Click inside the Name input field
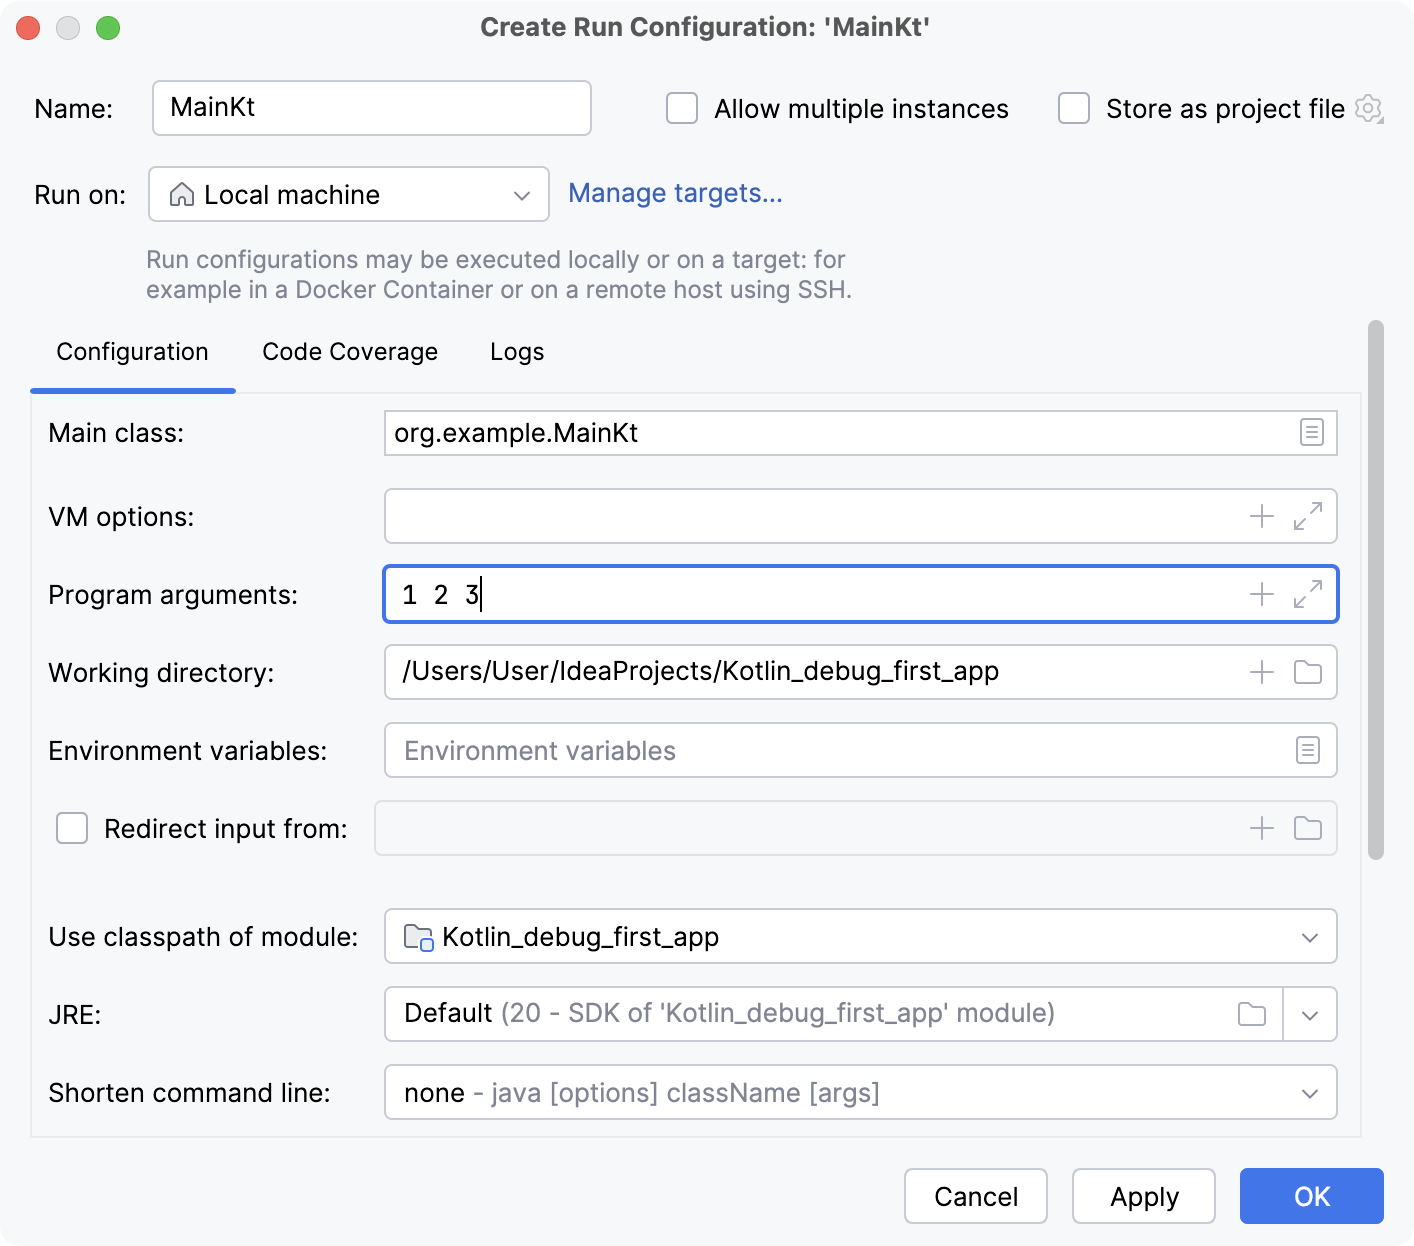This screenshot has width=1414, height=1246. click(370, 108)
